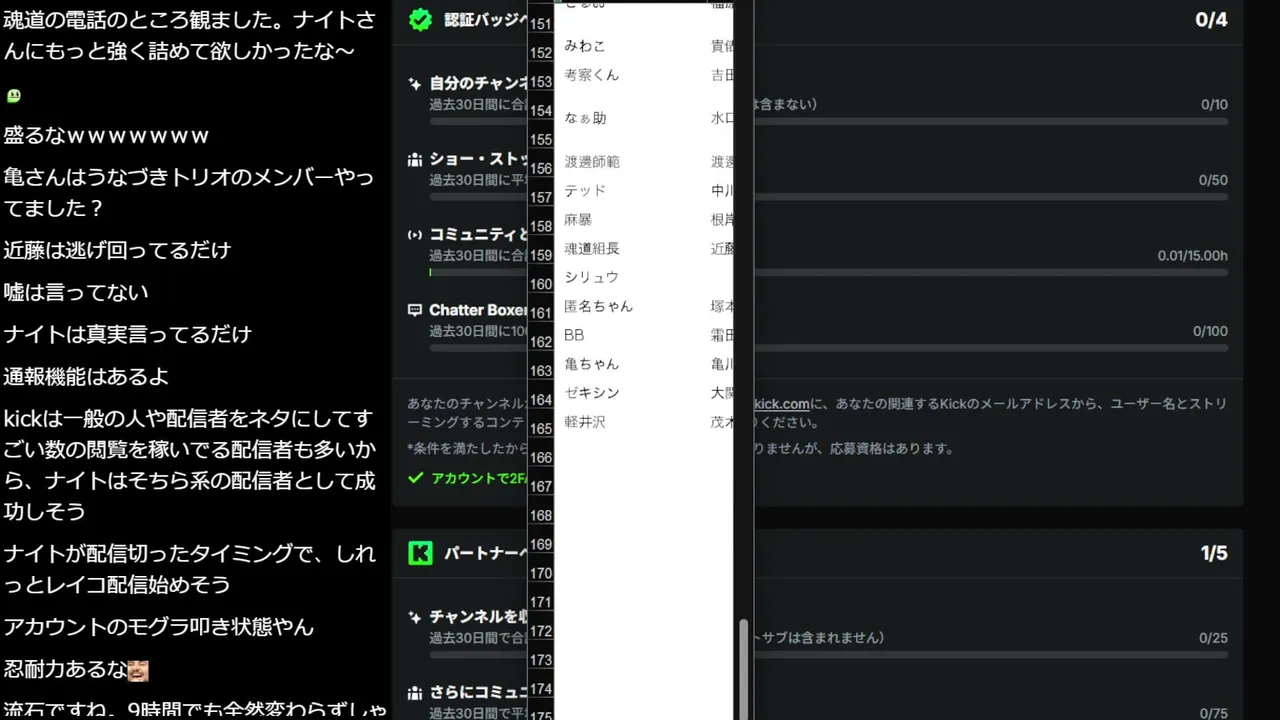Click chat message アカウントのモグラ叩き状態やん
The image size is (1280, 720).
click(159, 627)
